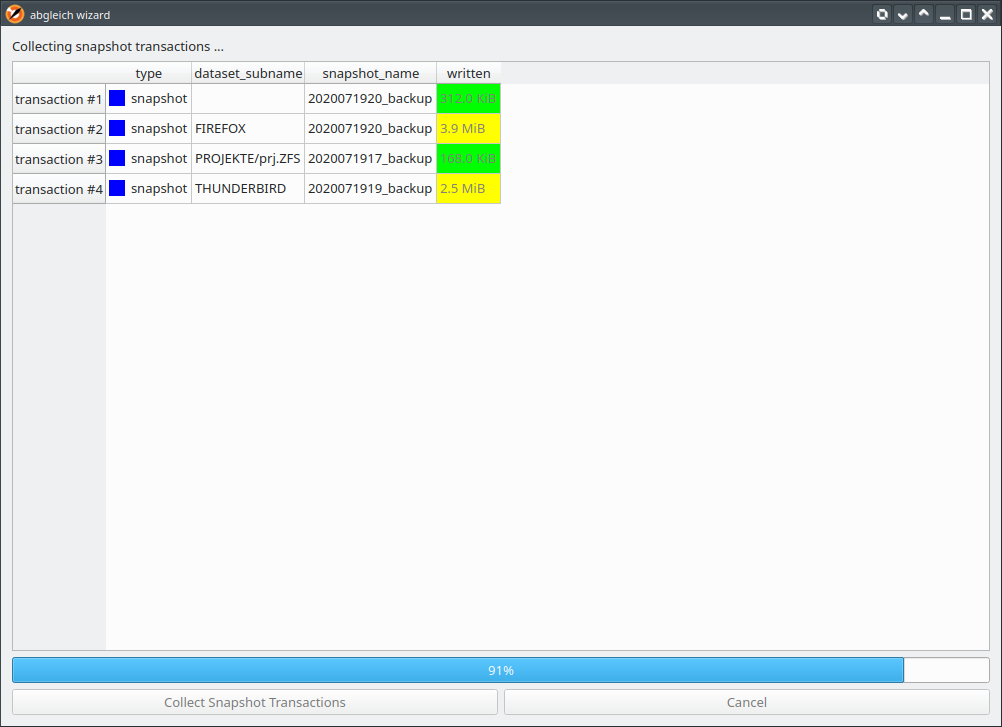
Task: Click the keep-above arrow icon in title bar
Action: coord(923,14)
